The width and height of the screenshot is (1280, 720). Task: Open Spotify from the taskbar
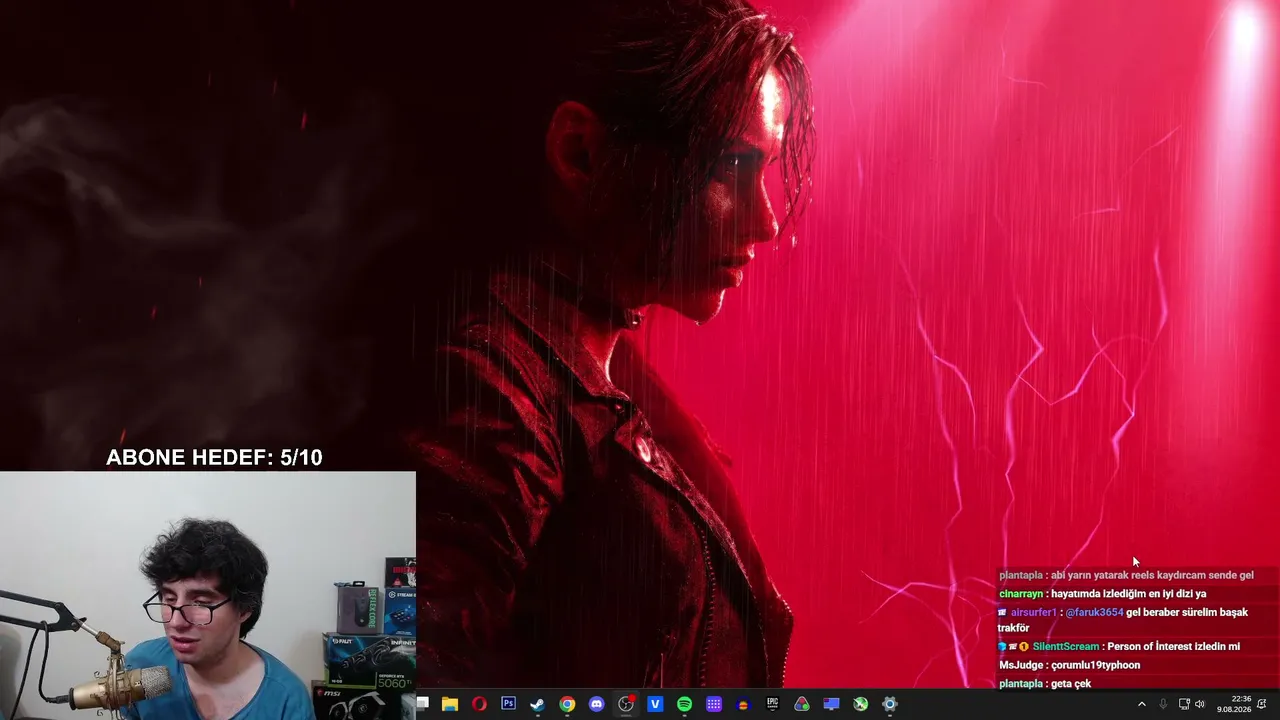click(x=684, y=704)
